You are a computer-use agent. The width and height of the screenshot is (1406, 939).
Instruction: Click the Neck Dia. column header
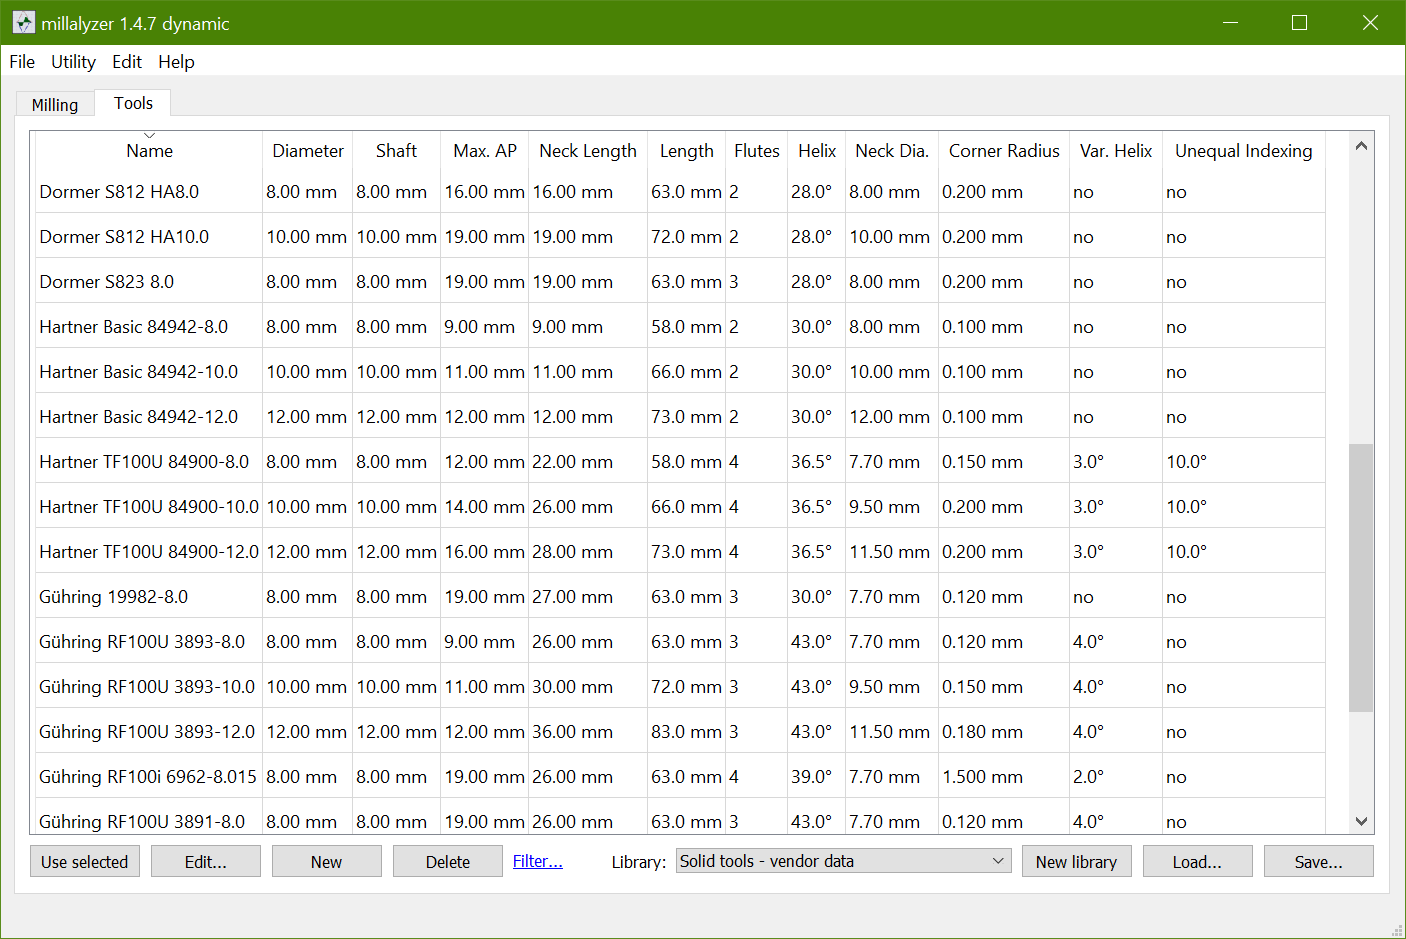pos(892,151)
